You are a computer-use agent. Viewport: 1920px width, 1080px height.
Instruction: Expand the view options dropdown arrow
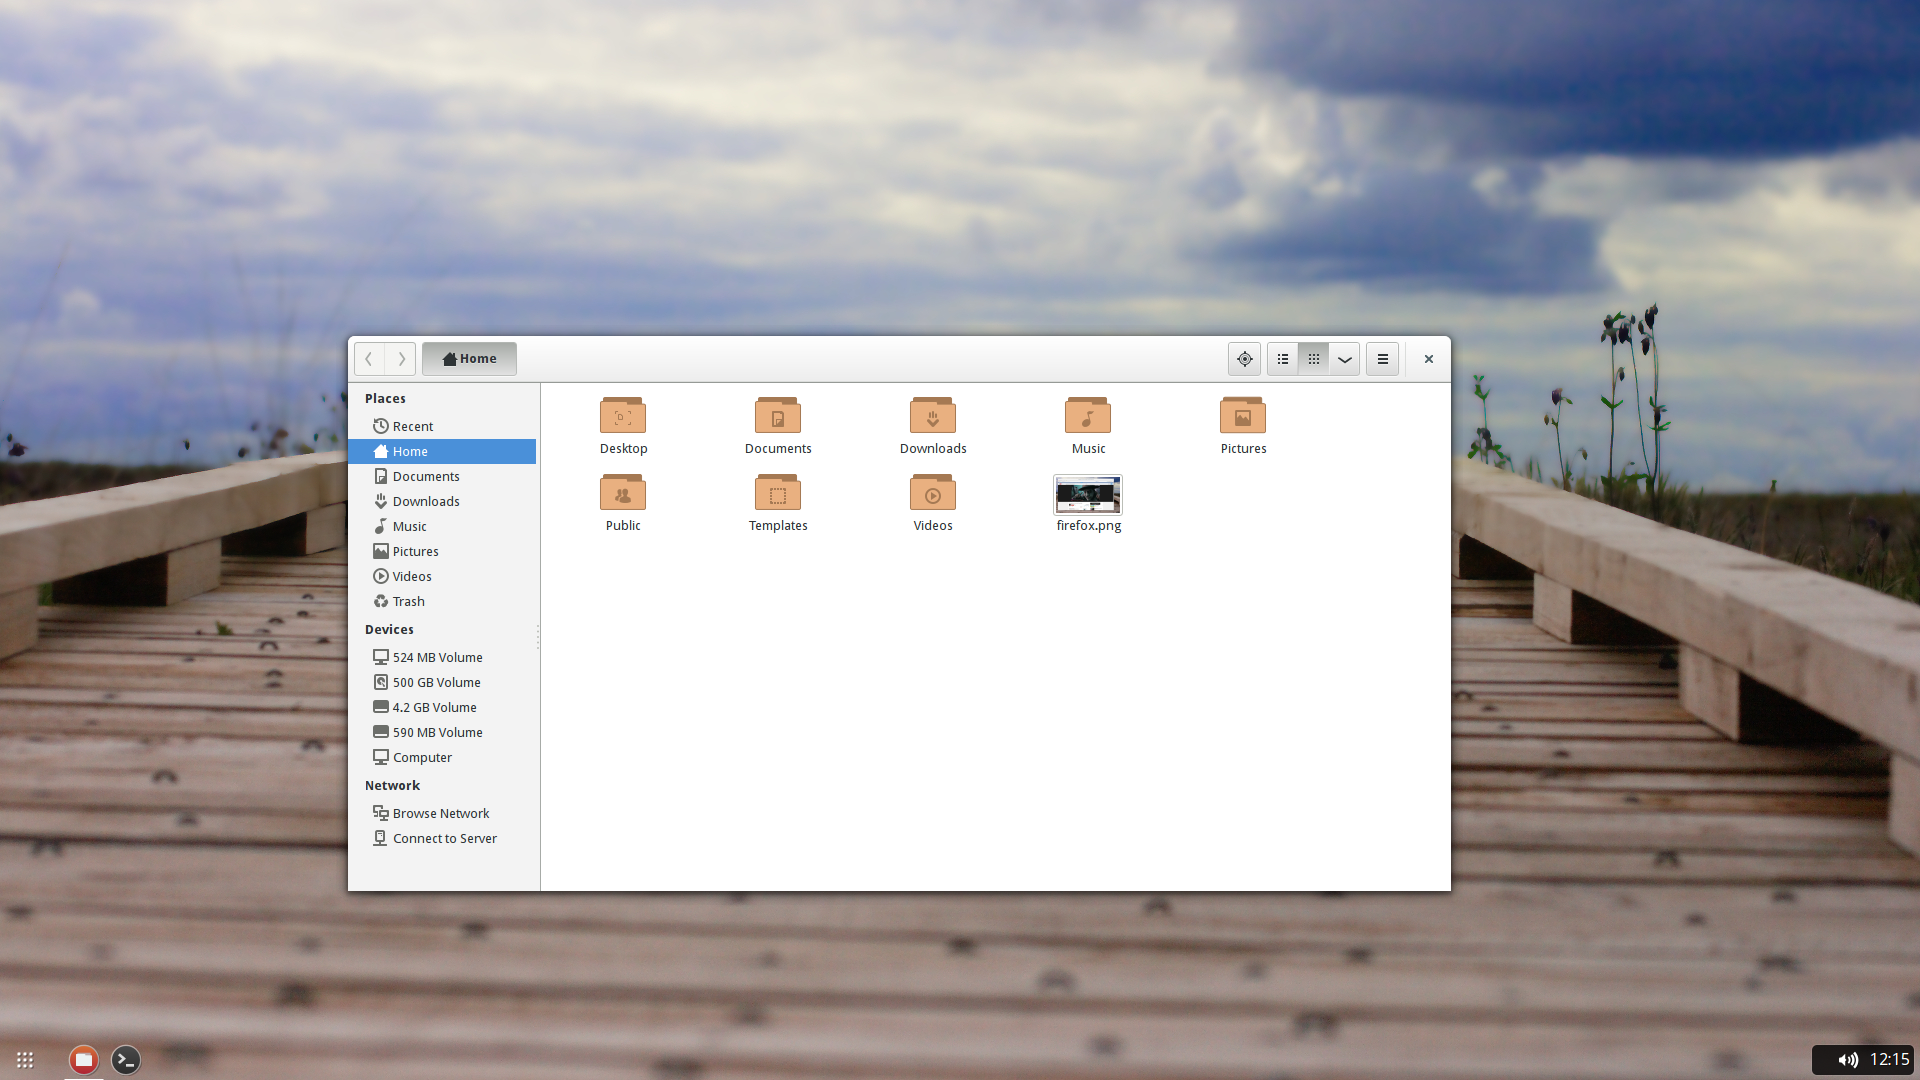click(x=1345, y=359)
